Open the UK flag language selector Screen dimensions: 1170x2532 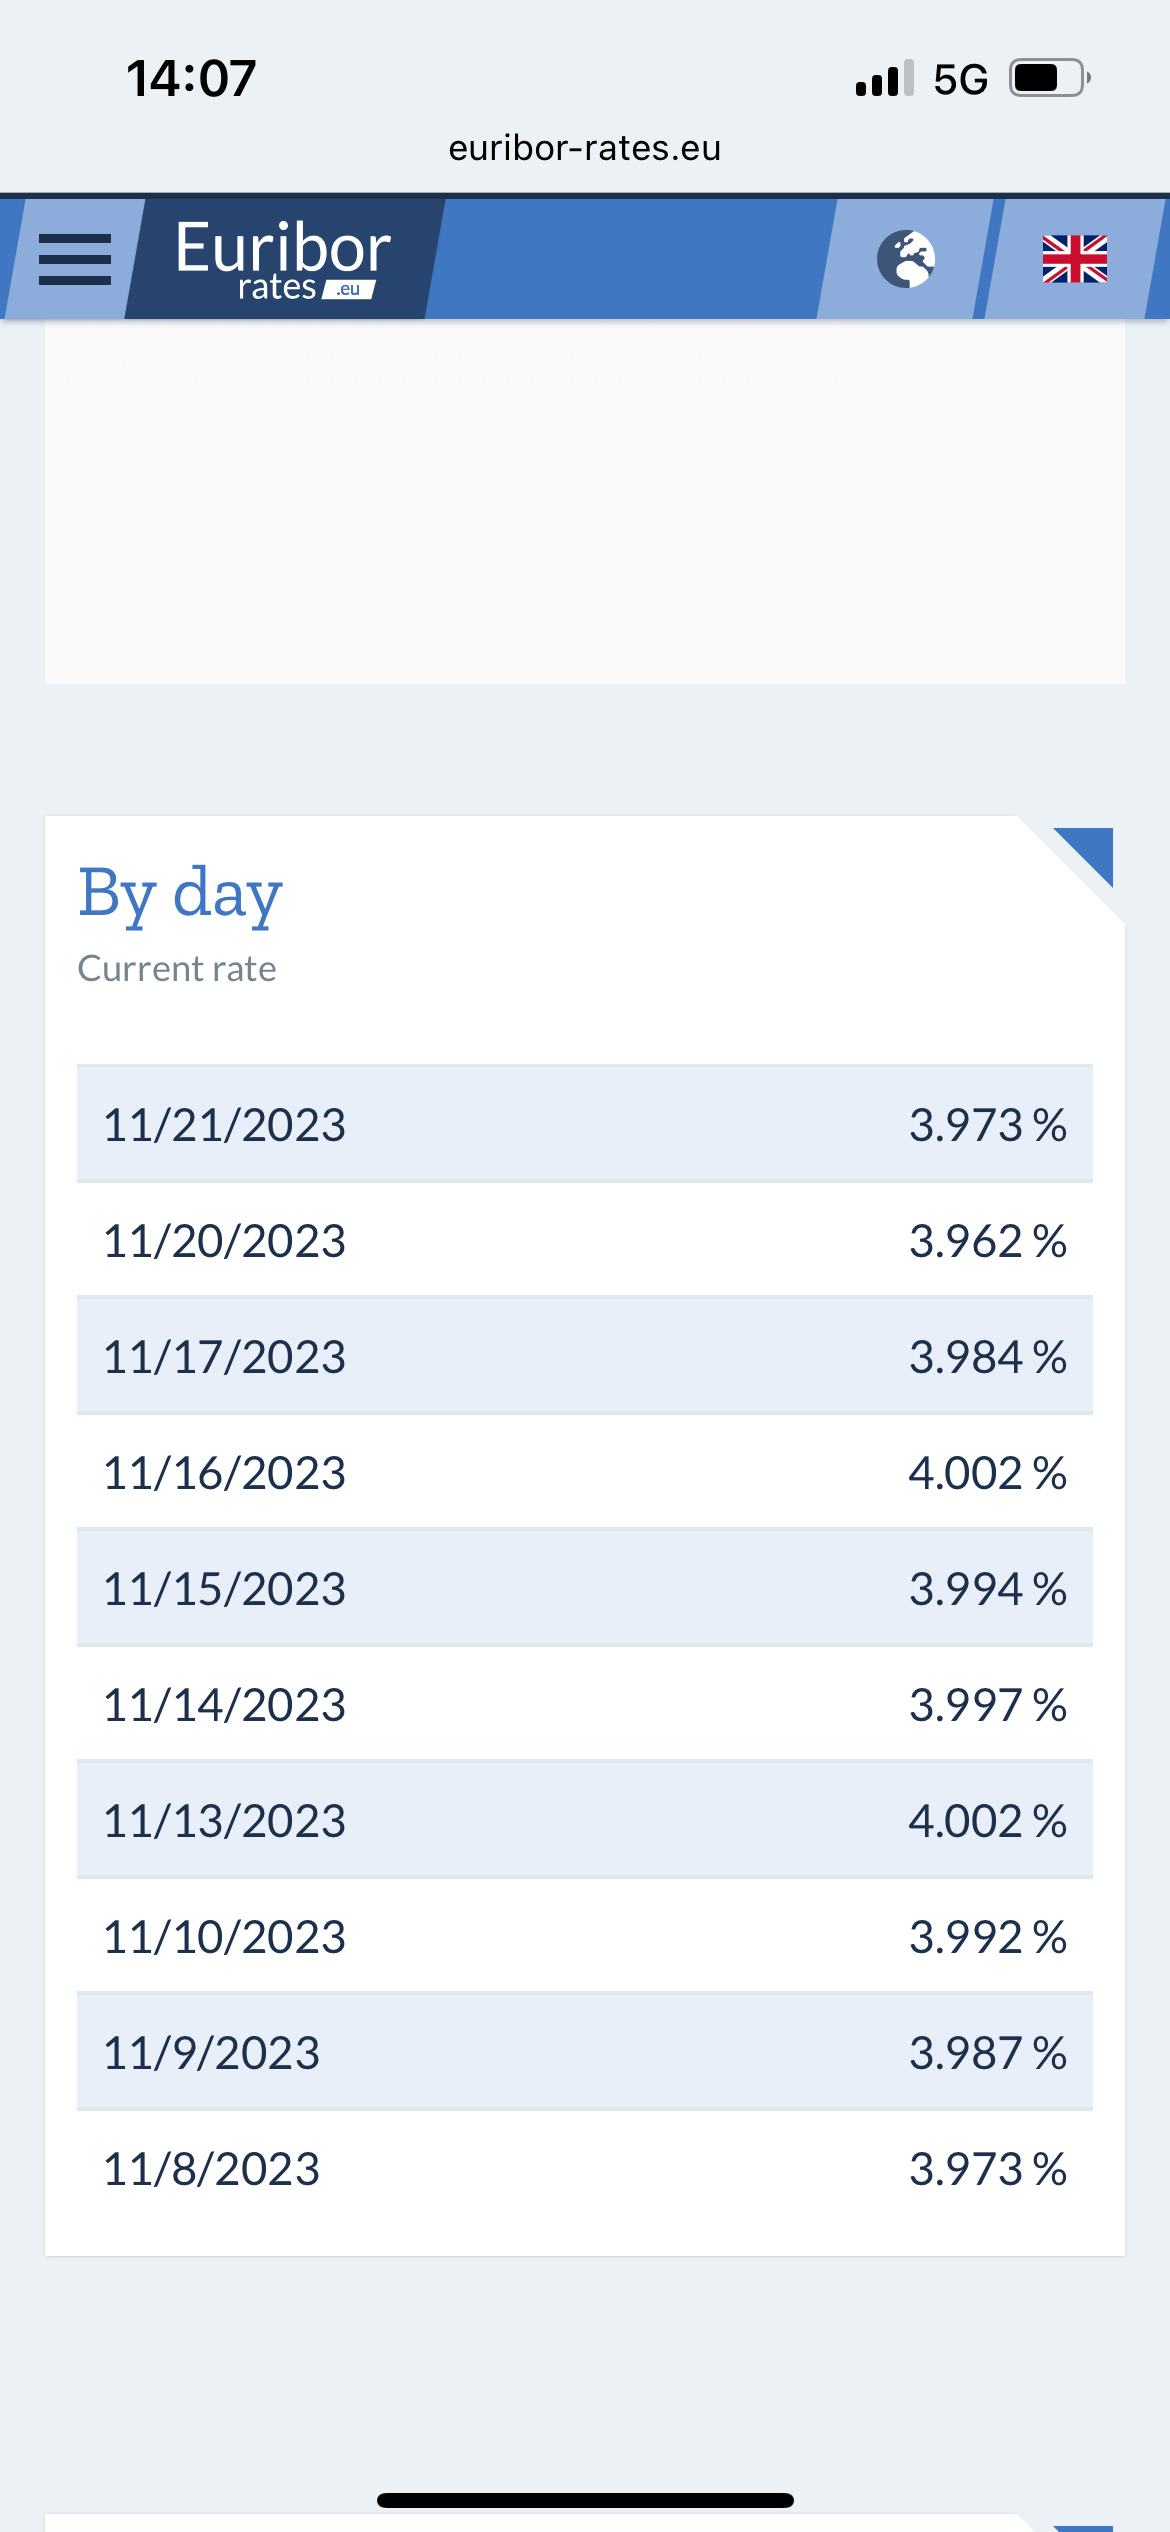[1075, 259]
